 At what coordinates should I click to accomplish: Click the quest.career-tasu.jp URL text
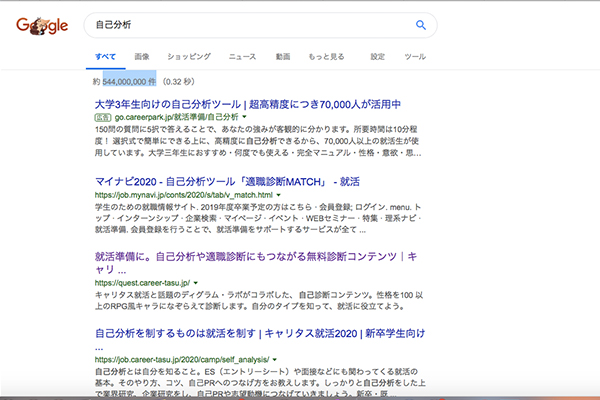(x=142, y=283)
